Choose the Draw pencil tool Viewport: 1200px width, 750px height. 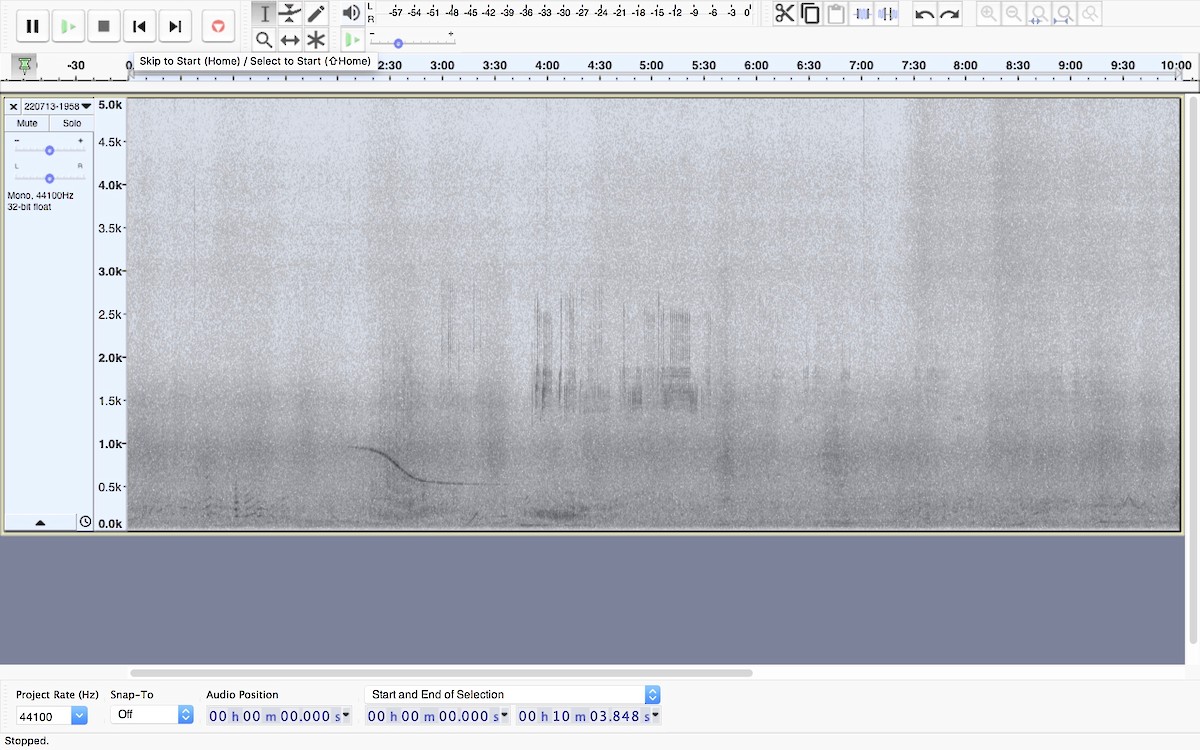tap(316, 13)
